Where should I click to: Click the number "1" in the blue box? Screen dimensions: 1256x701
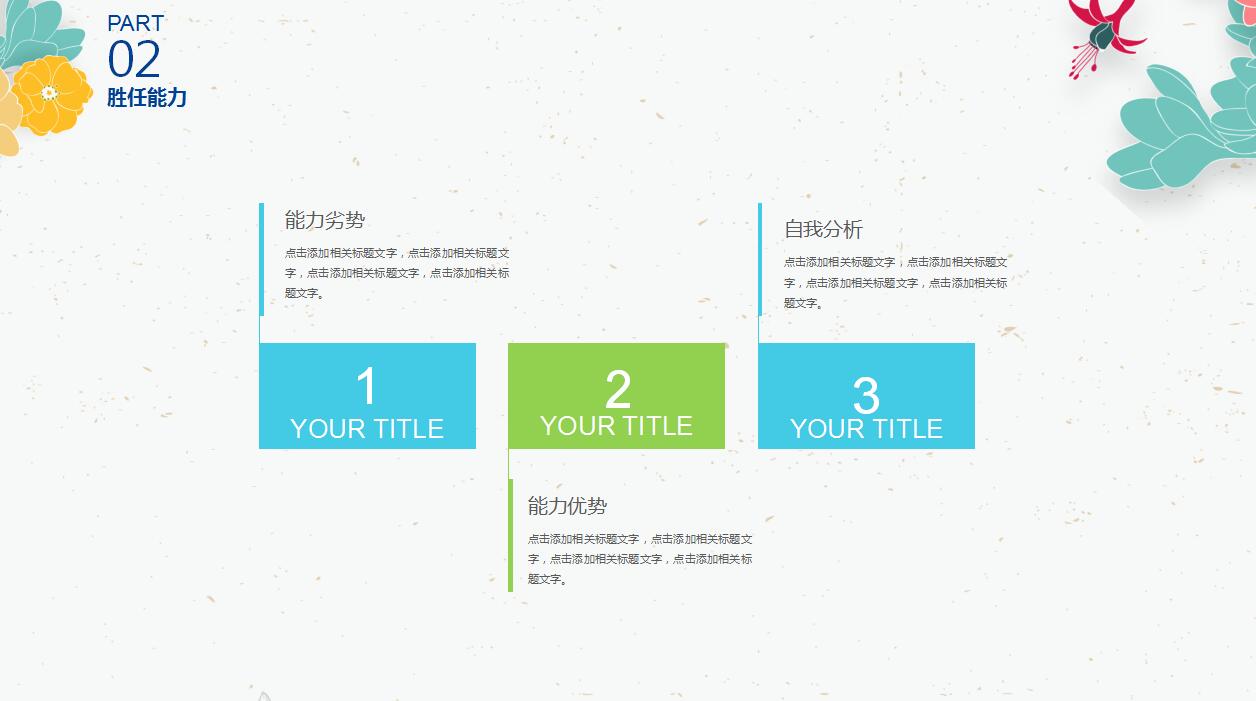coord(367,387)
